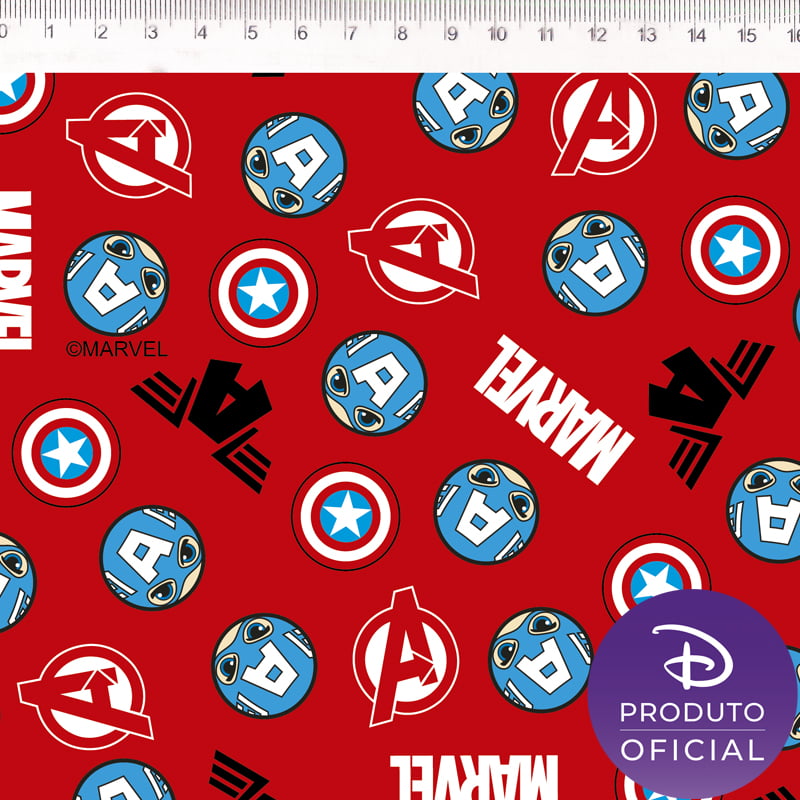Click the Disney Produto Oficial badge
The image size is (800, 800).
click(x=691, y=692)
